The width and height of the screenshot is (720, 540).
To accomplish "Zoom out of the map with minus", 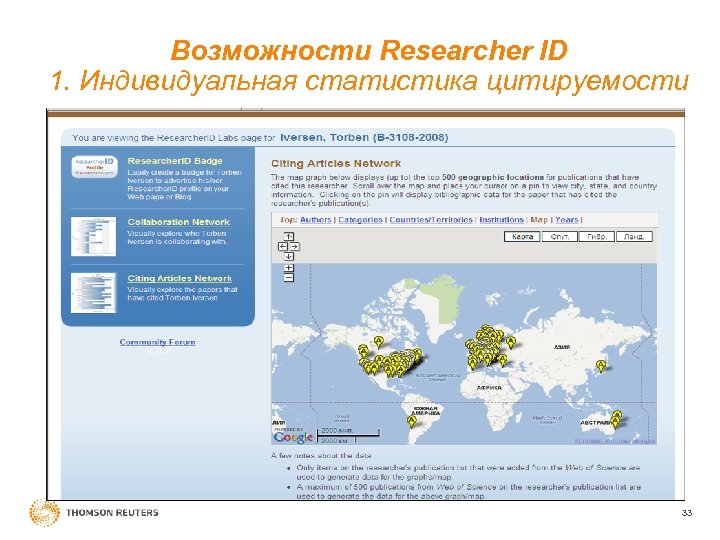I will [x=288, y=278].
